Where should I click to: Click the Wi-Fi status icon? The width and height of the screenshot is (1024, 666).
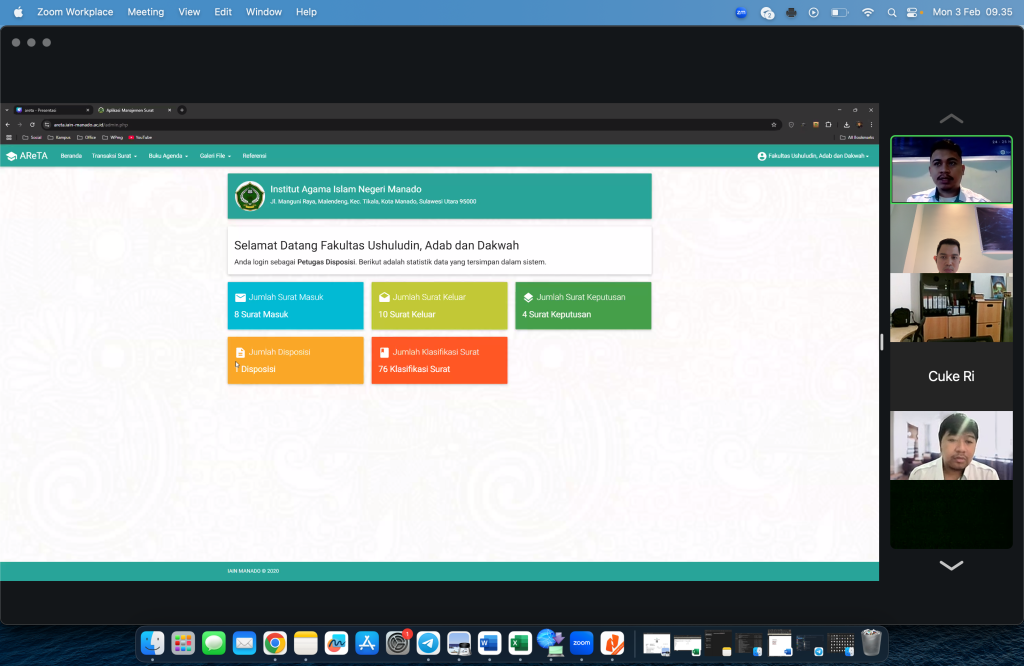click(x=867, y=12)
